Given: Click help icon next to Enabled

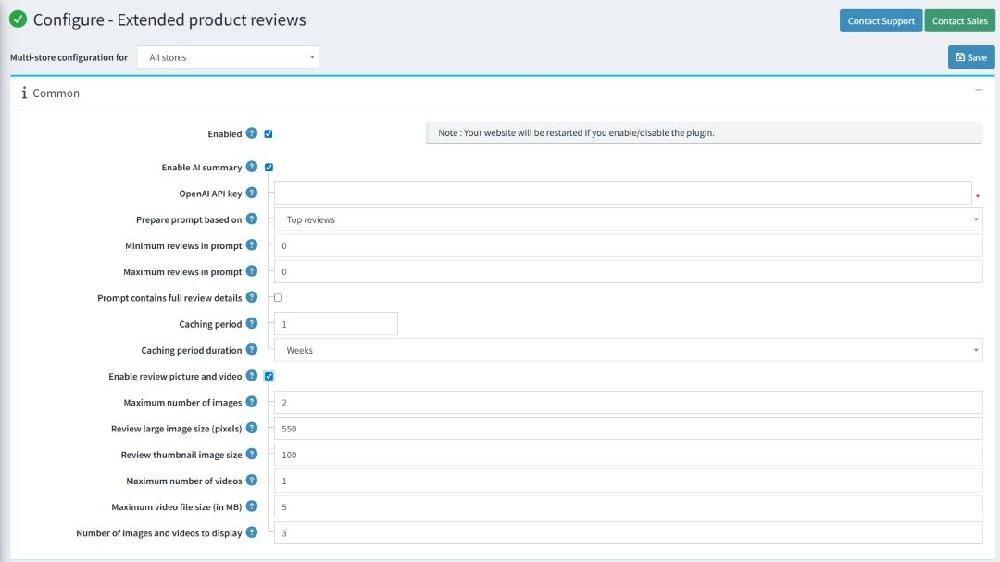Looking at the screenshot, I should [251, 133].
